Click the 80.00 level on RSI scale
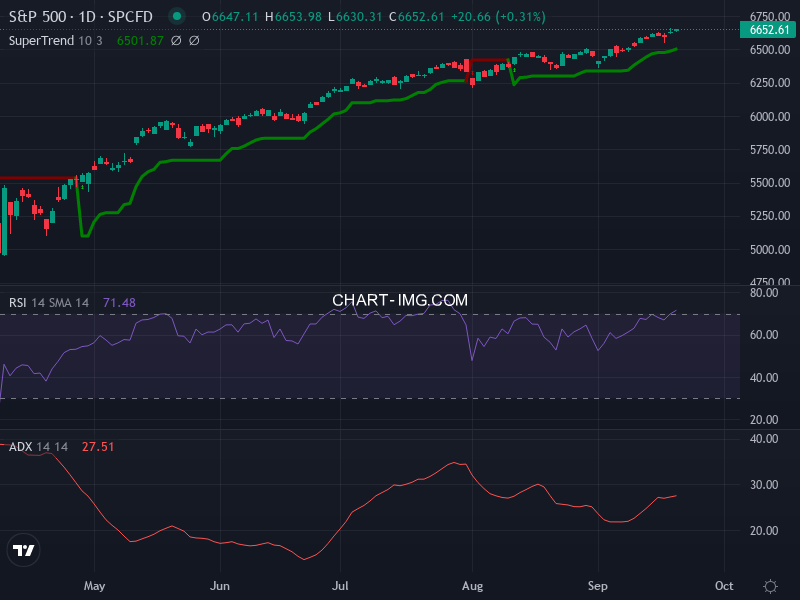Image resolution: width=800 pixels, height=600 pixels. pos(765,293)
